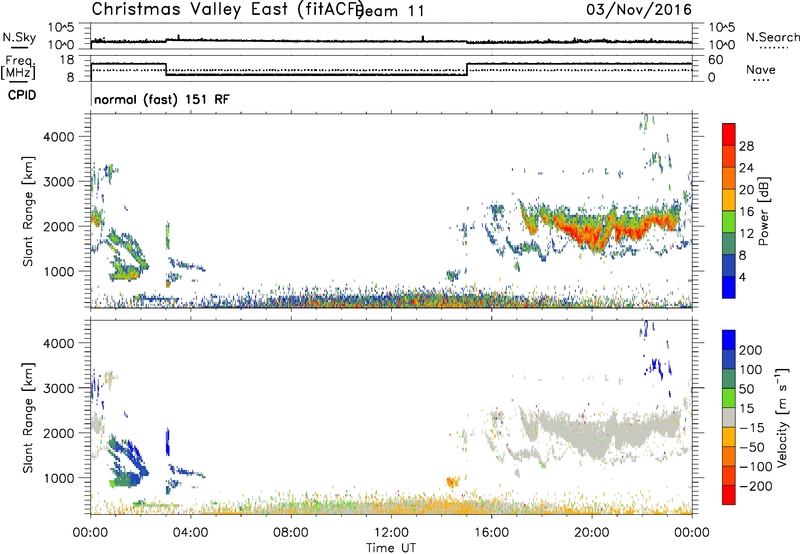Click the 'Power [dB]' colorbar label
The image size is (800, 554).
tap(763, 211)
